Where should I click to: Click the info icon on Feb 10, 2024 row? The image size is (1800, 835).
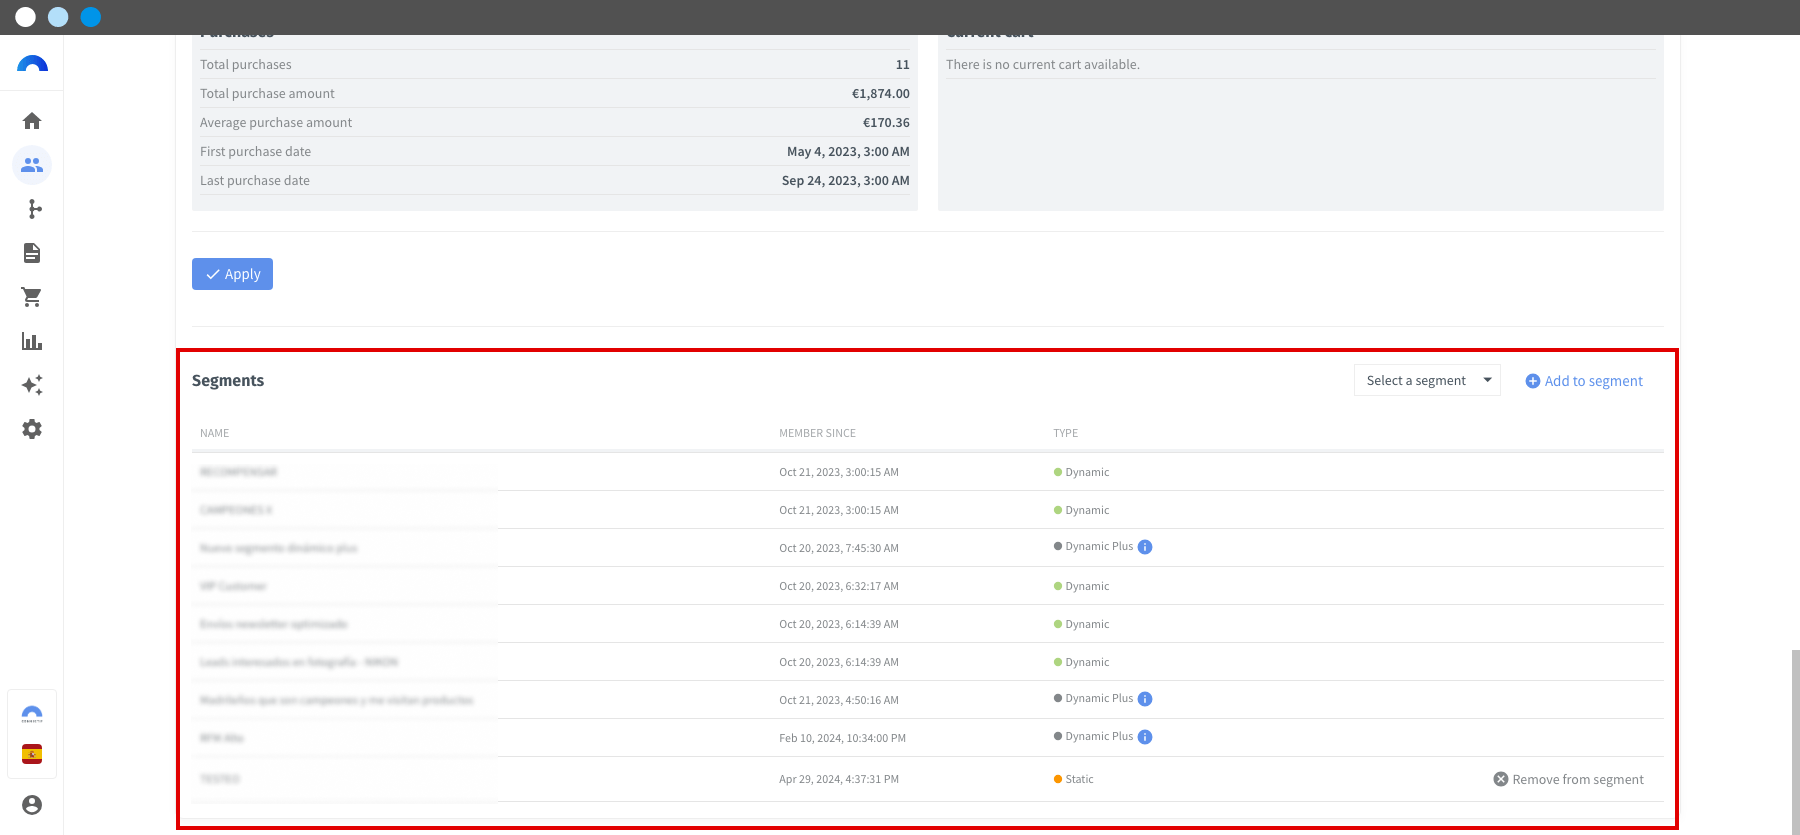pyautogui.click(x=1145, y=737)
